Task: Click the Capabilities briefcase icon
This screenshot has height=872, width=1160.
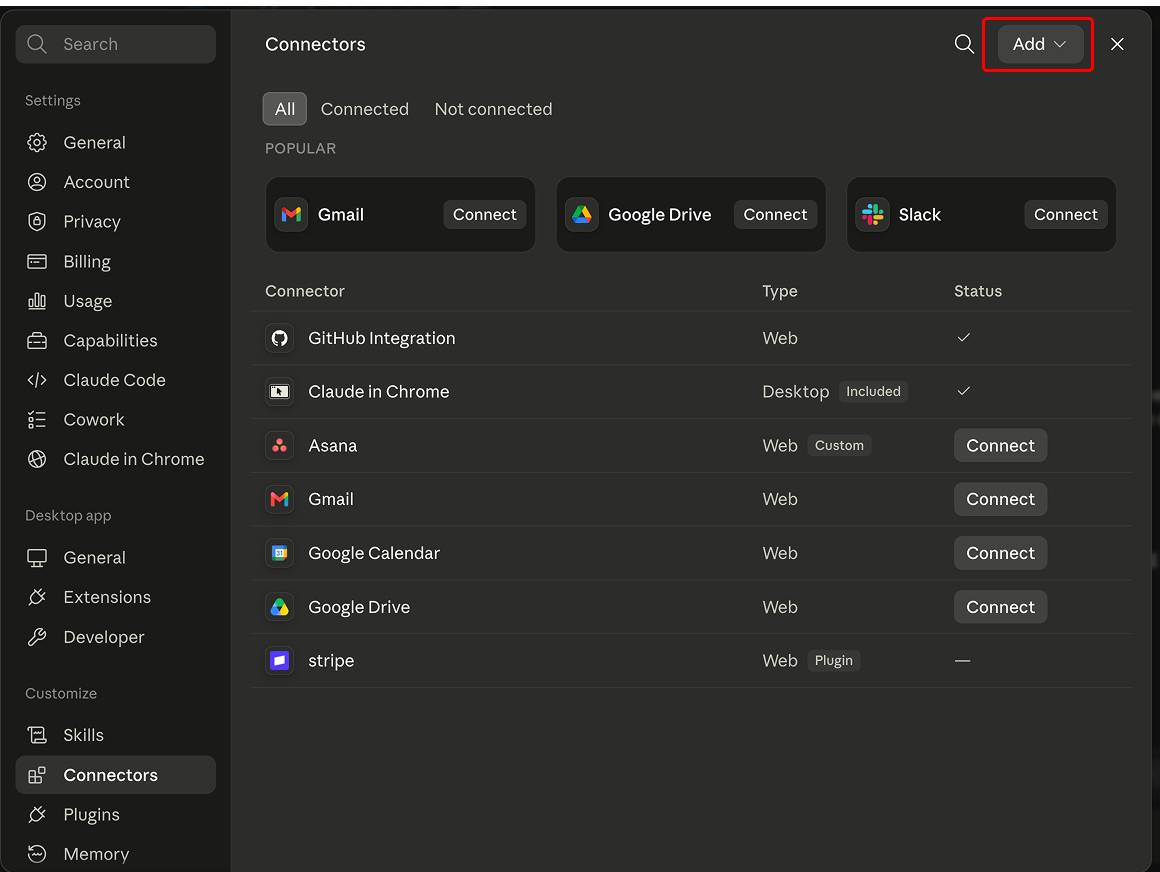Action: click(x=37, y=340)
